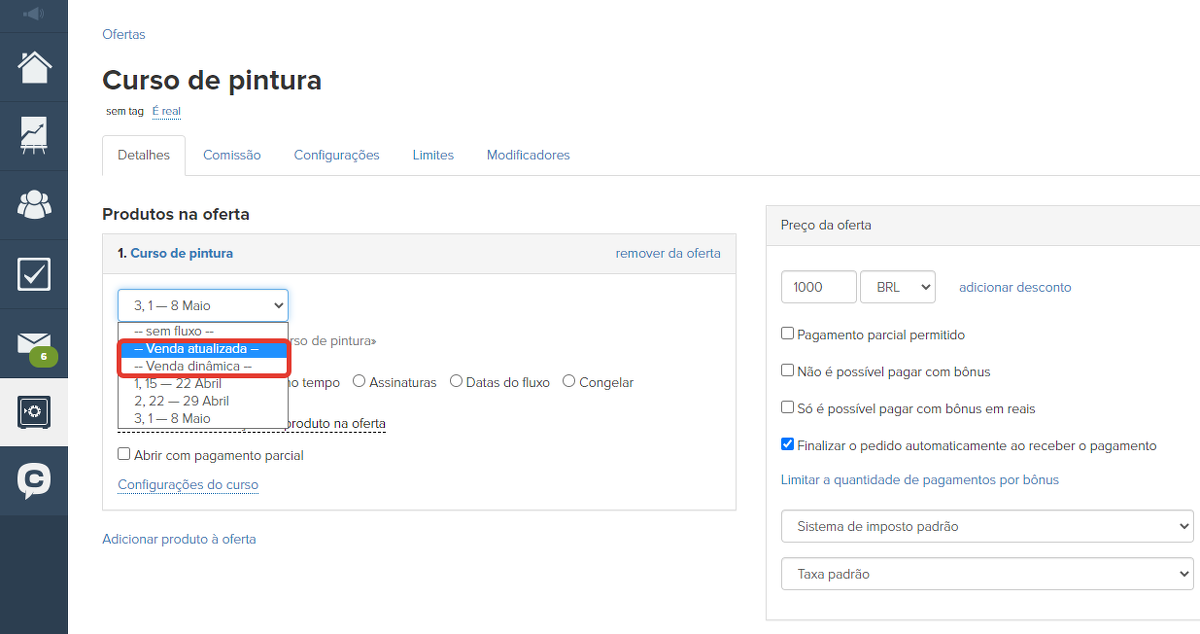Viewport: 1200px width, 634px height.
Task: Open the users group icon in sidebar
Action: [x=34, y=204]
